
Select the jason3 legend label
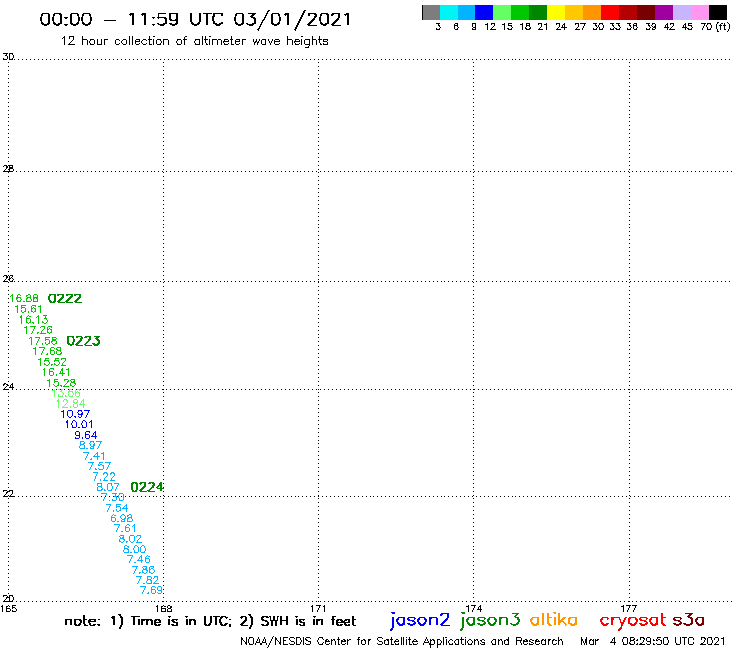[x=490, y=620]
